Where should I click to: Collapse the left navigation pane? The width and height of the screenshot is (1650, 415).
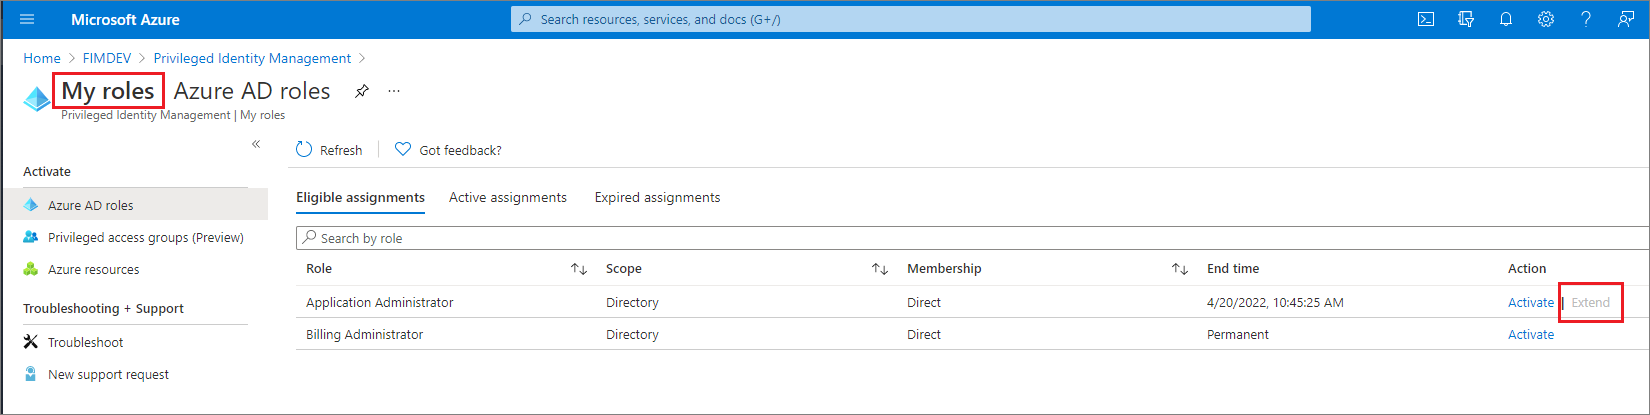click(x=256, y=144)
